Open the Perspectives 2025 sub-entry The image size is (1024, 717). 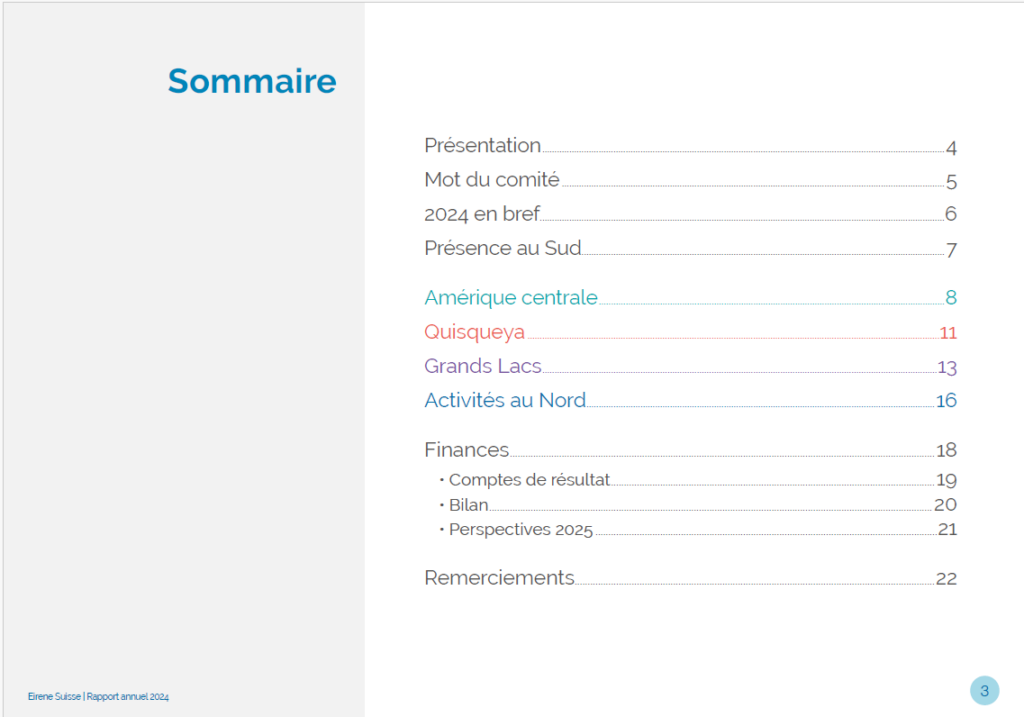(520, 530)
